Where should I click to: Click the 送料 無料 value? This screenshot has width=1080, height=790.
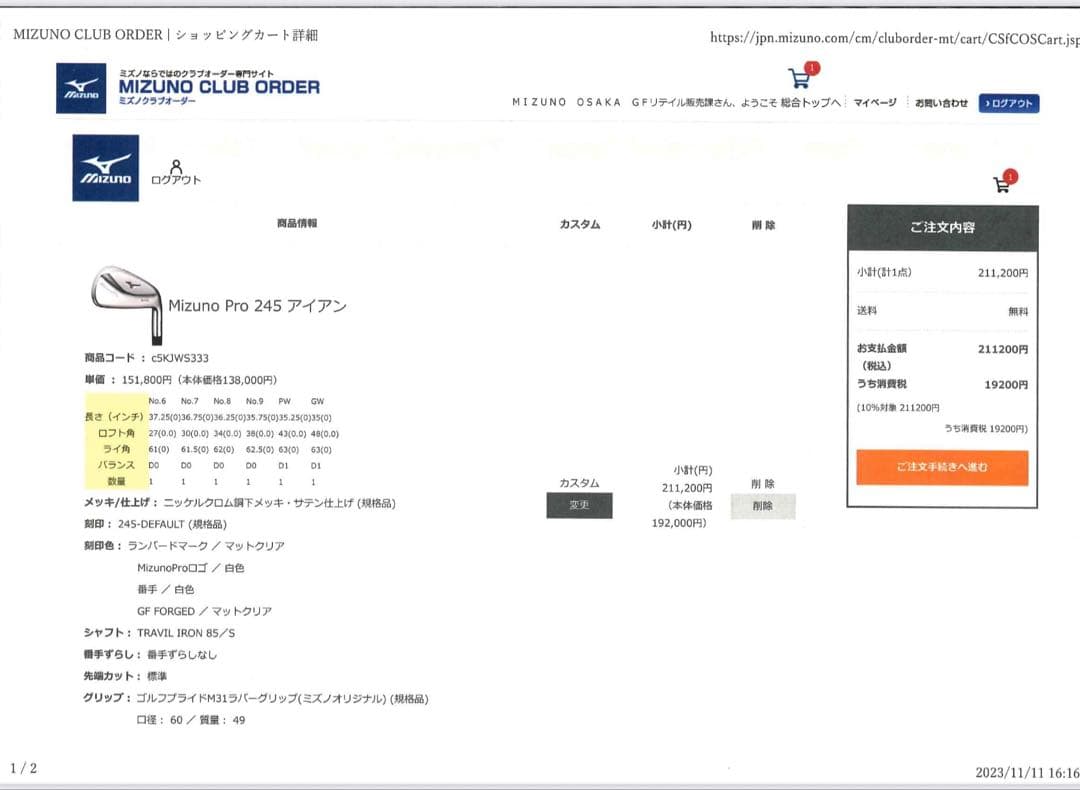1018,312
